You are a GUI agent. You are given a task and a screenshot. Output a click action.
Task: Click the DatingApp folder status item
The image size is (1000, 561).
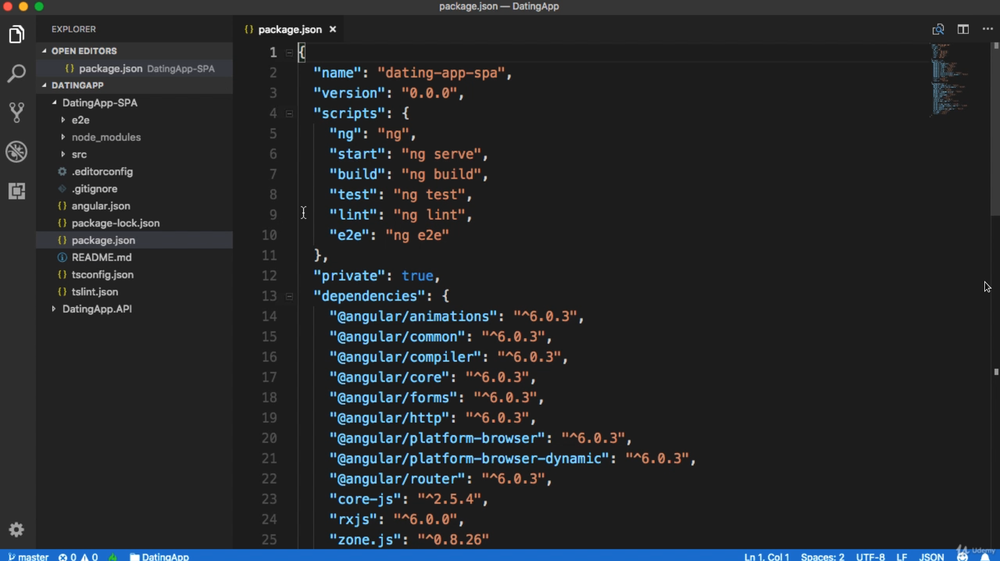(x=159, y=557)
